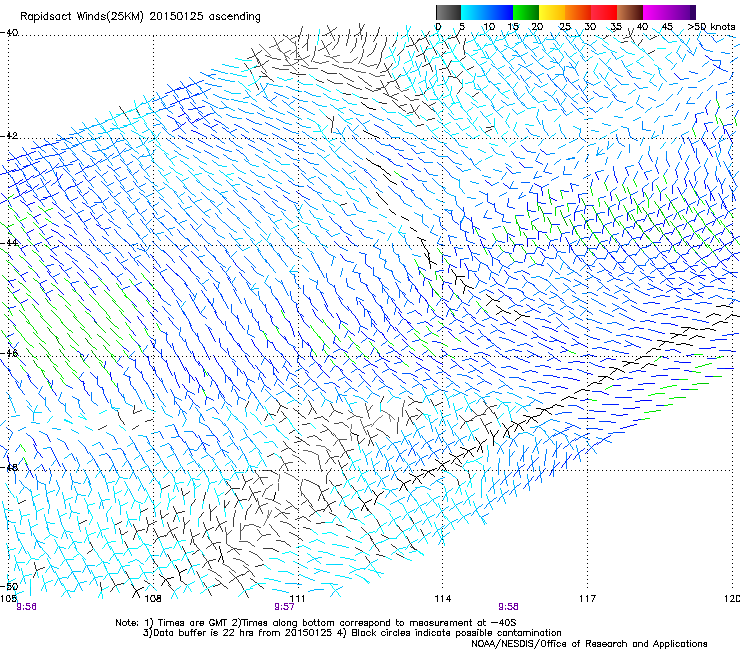This screenshot has height=650, width=740.
Task: Click the red 30-35 knots color segment
Action: click(x=604, y=12)
